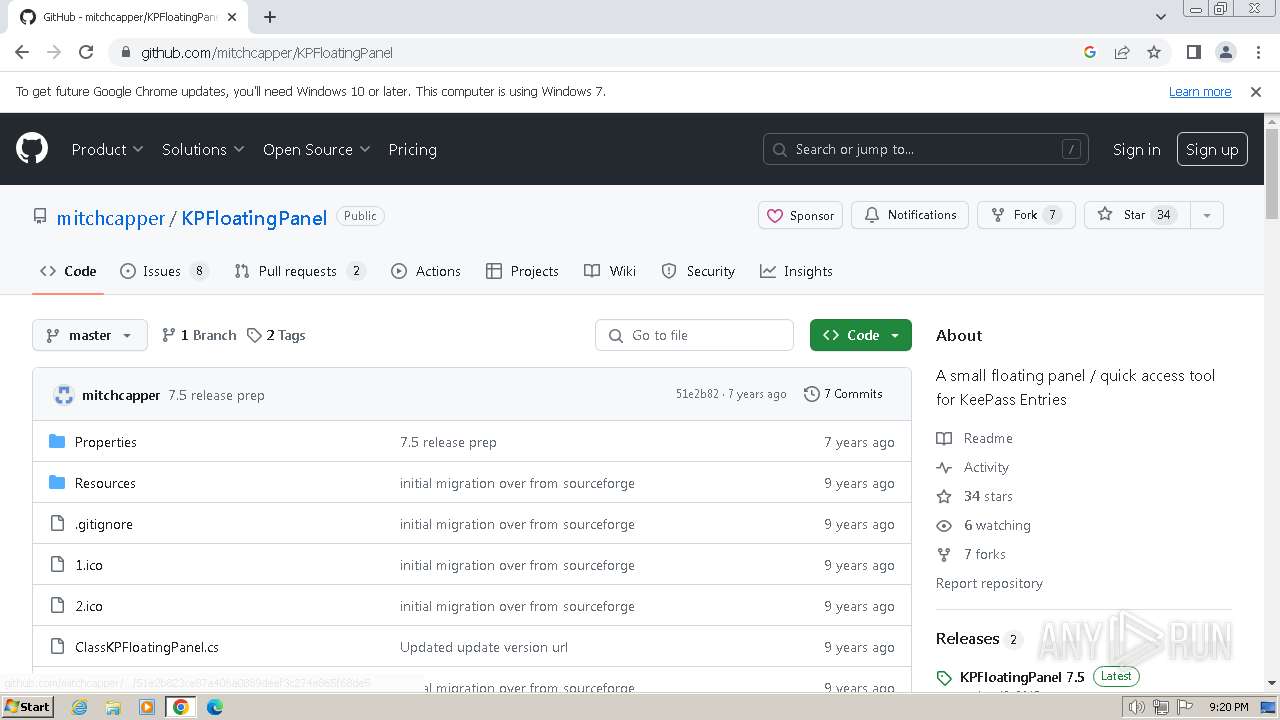Click the Google icon in address bar
1280x720 pixels.
(x=1090, y=52)
